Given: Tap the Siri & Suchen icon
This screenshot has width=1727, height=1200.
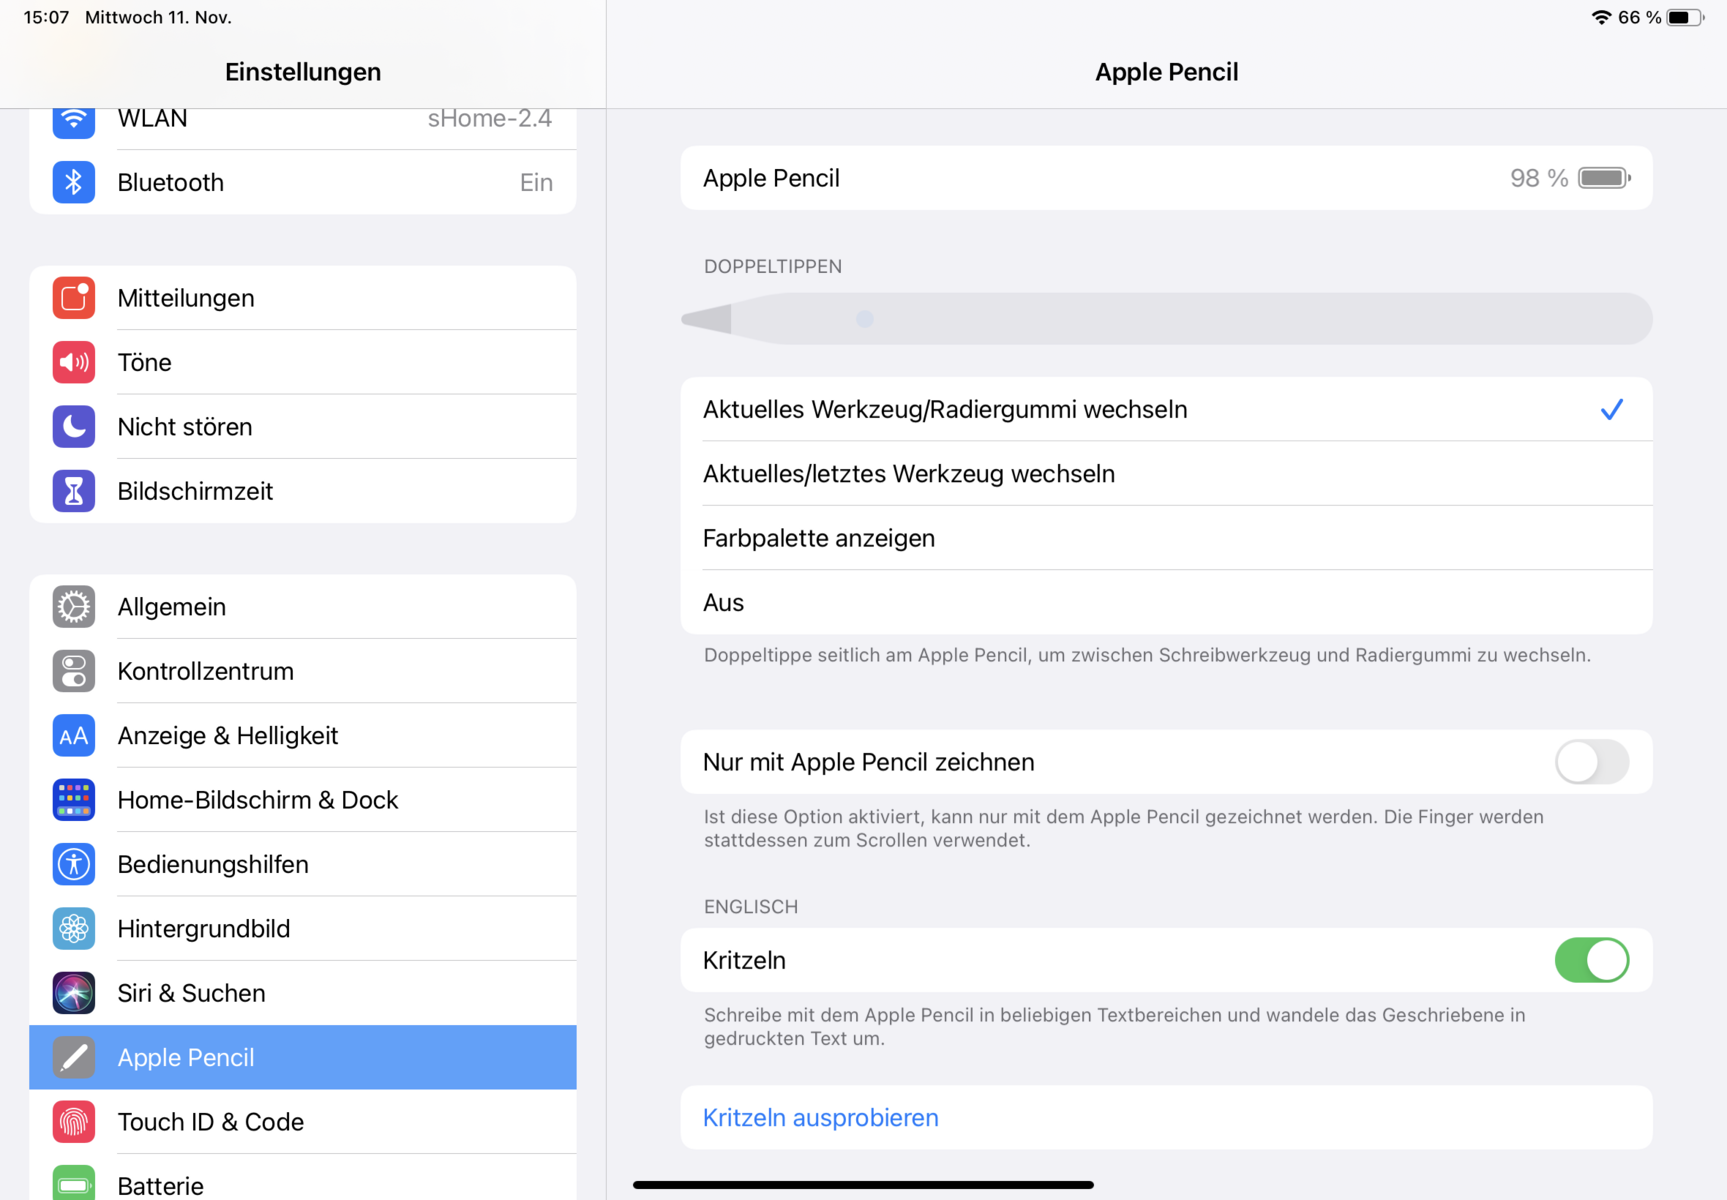Looking at the screenshot, I should 74,993.
